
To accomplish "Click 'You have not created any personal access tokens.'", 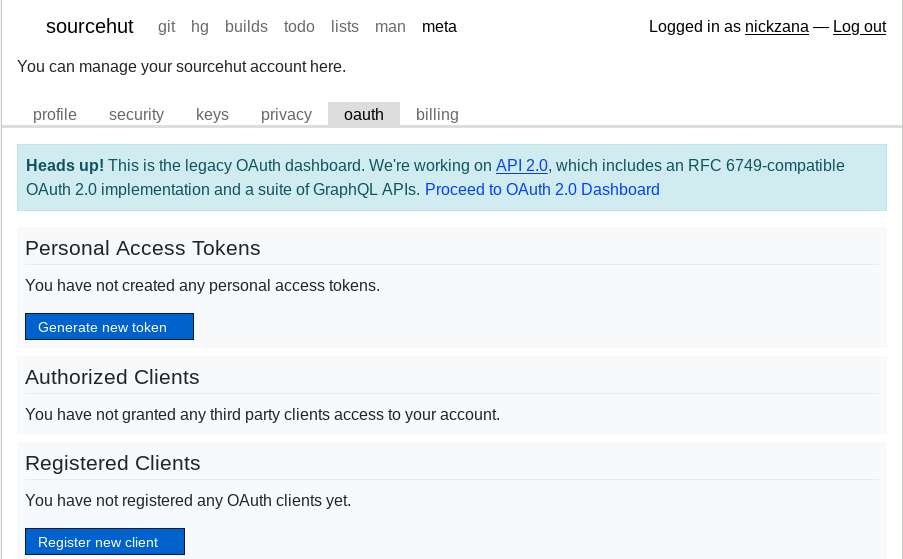I will tap(203, 286).
